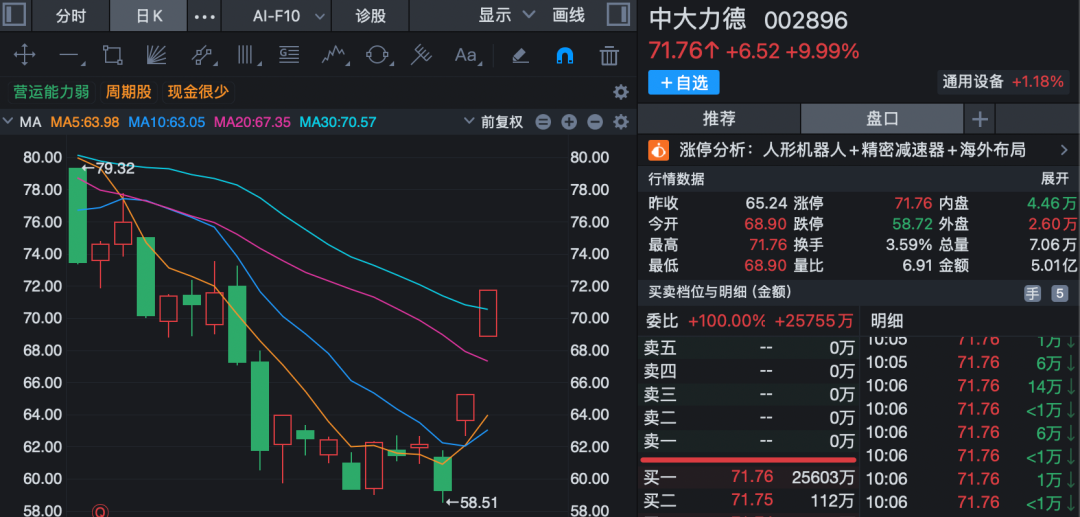Collapse the MA indicator chevron
The width and height of the screenshot is (1080, 517).
pos(8,122)
